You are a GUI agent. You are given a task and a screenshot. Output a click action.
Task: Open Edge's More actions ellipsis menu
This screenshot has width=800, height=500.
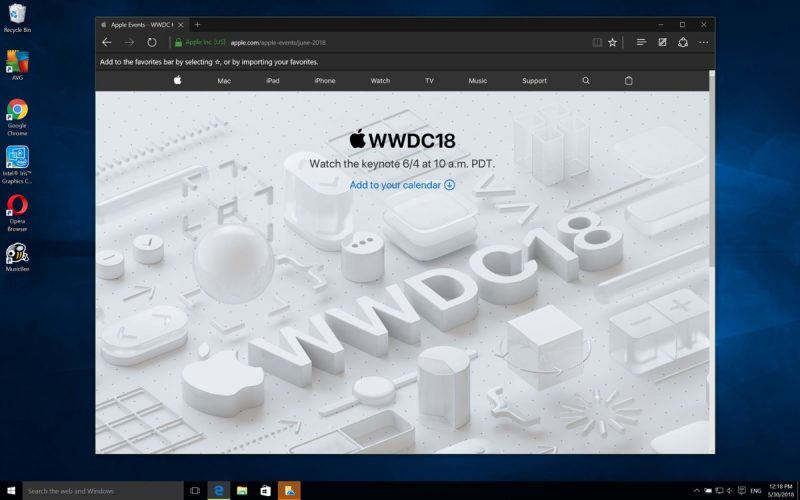(704, 43)
